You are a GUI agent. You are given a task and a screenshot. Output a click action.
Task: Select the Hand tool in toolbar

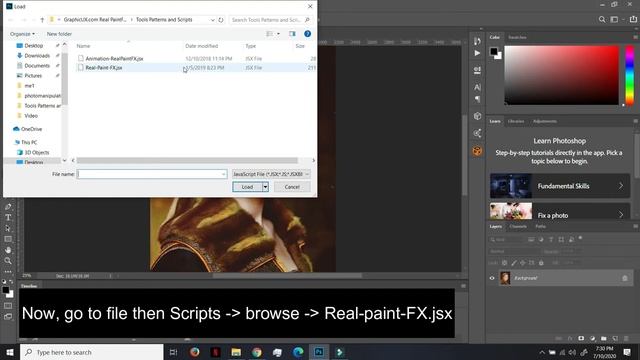click(x=8, y=250)
